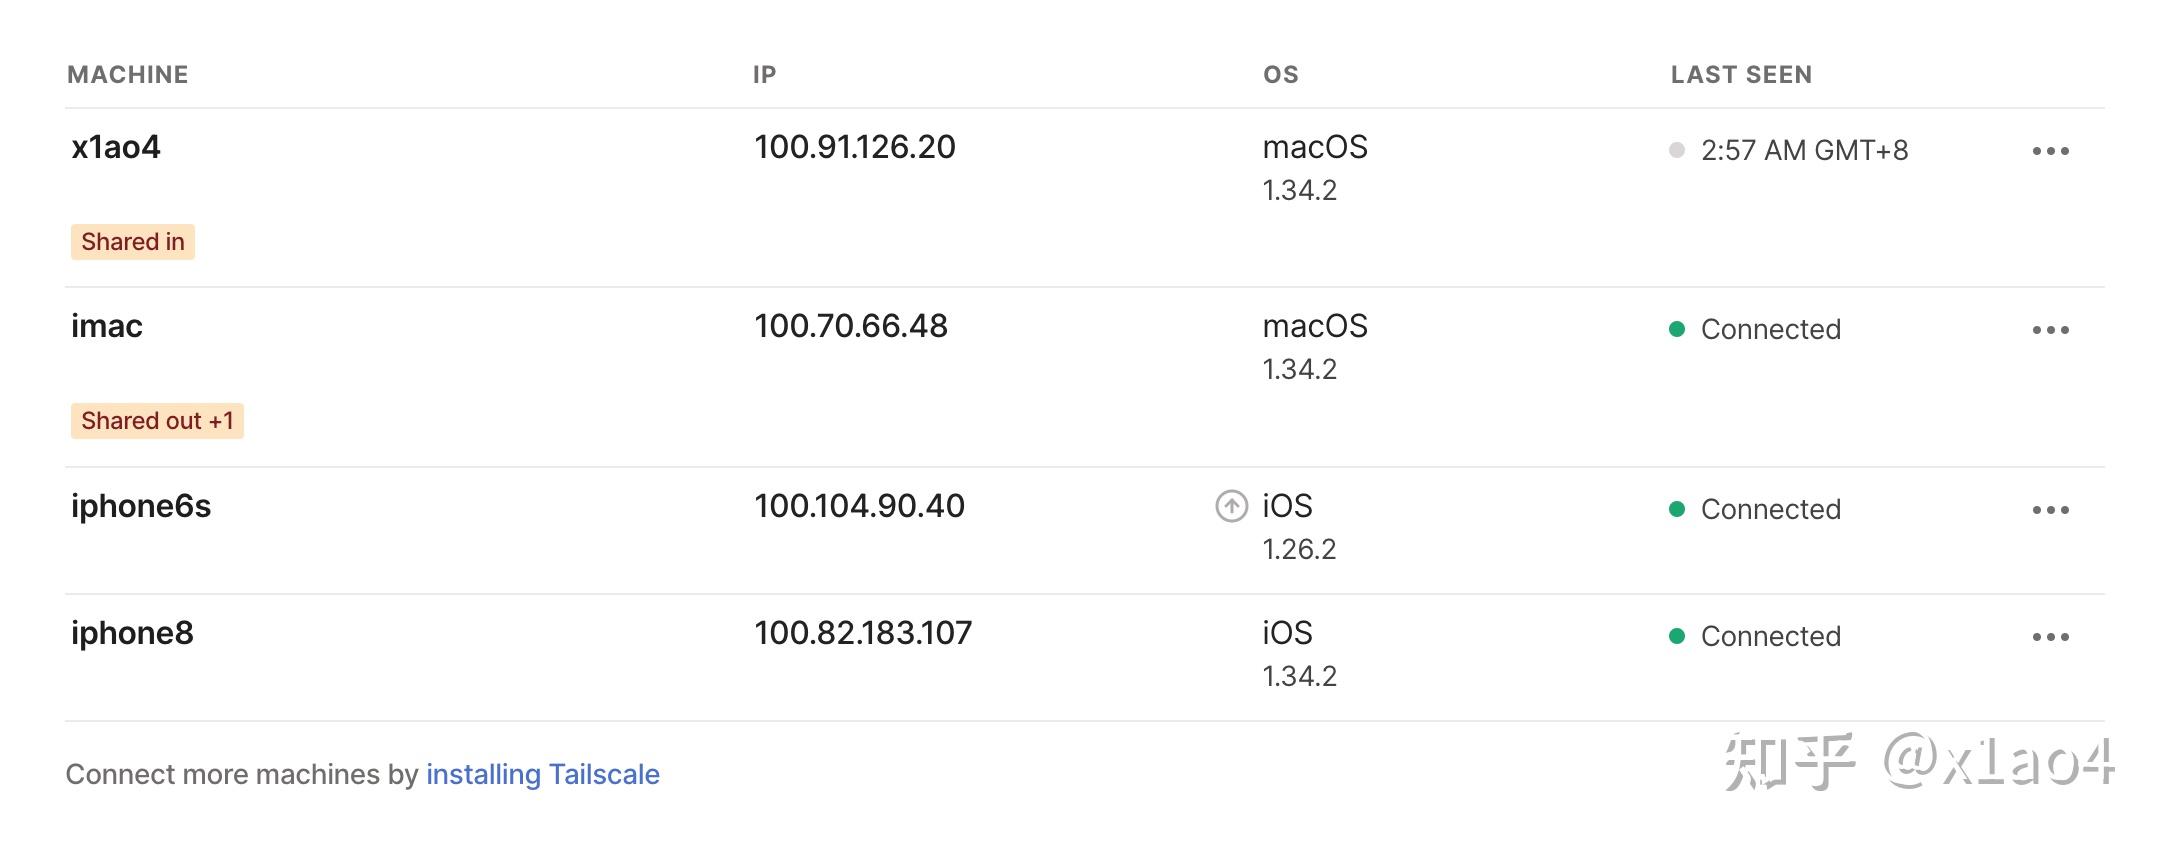Click the Shared in badge
This screenshot has height=849, width=2170.
(133, 242)
